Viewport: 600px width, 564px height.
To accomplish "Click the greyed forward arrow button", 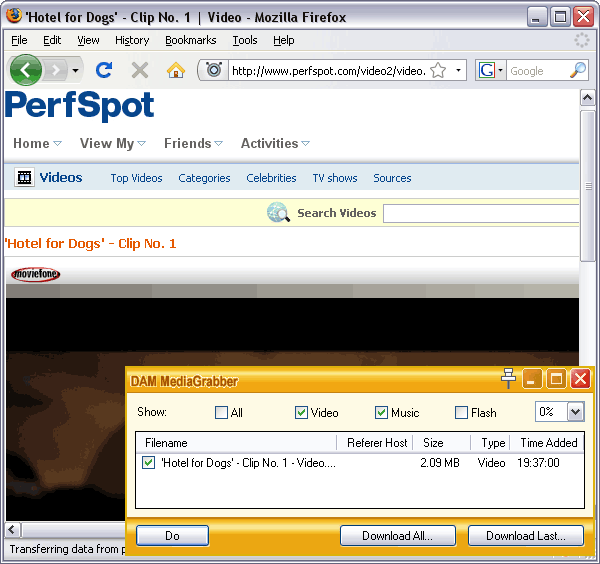I will coord(56,70).
